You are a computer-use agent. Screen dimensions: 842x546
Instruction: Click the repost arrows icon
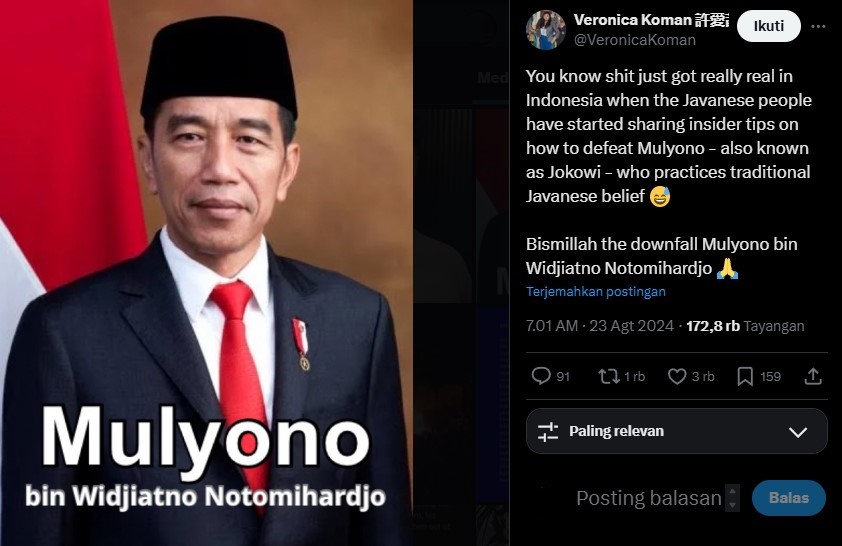coord(609,376)
